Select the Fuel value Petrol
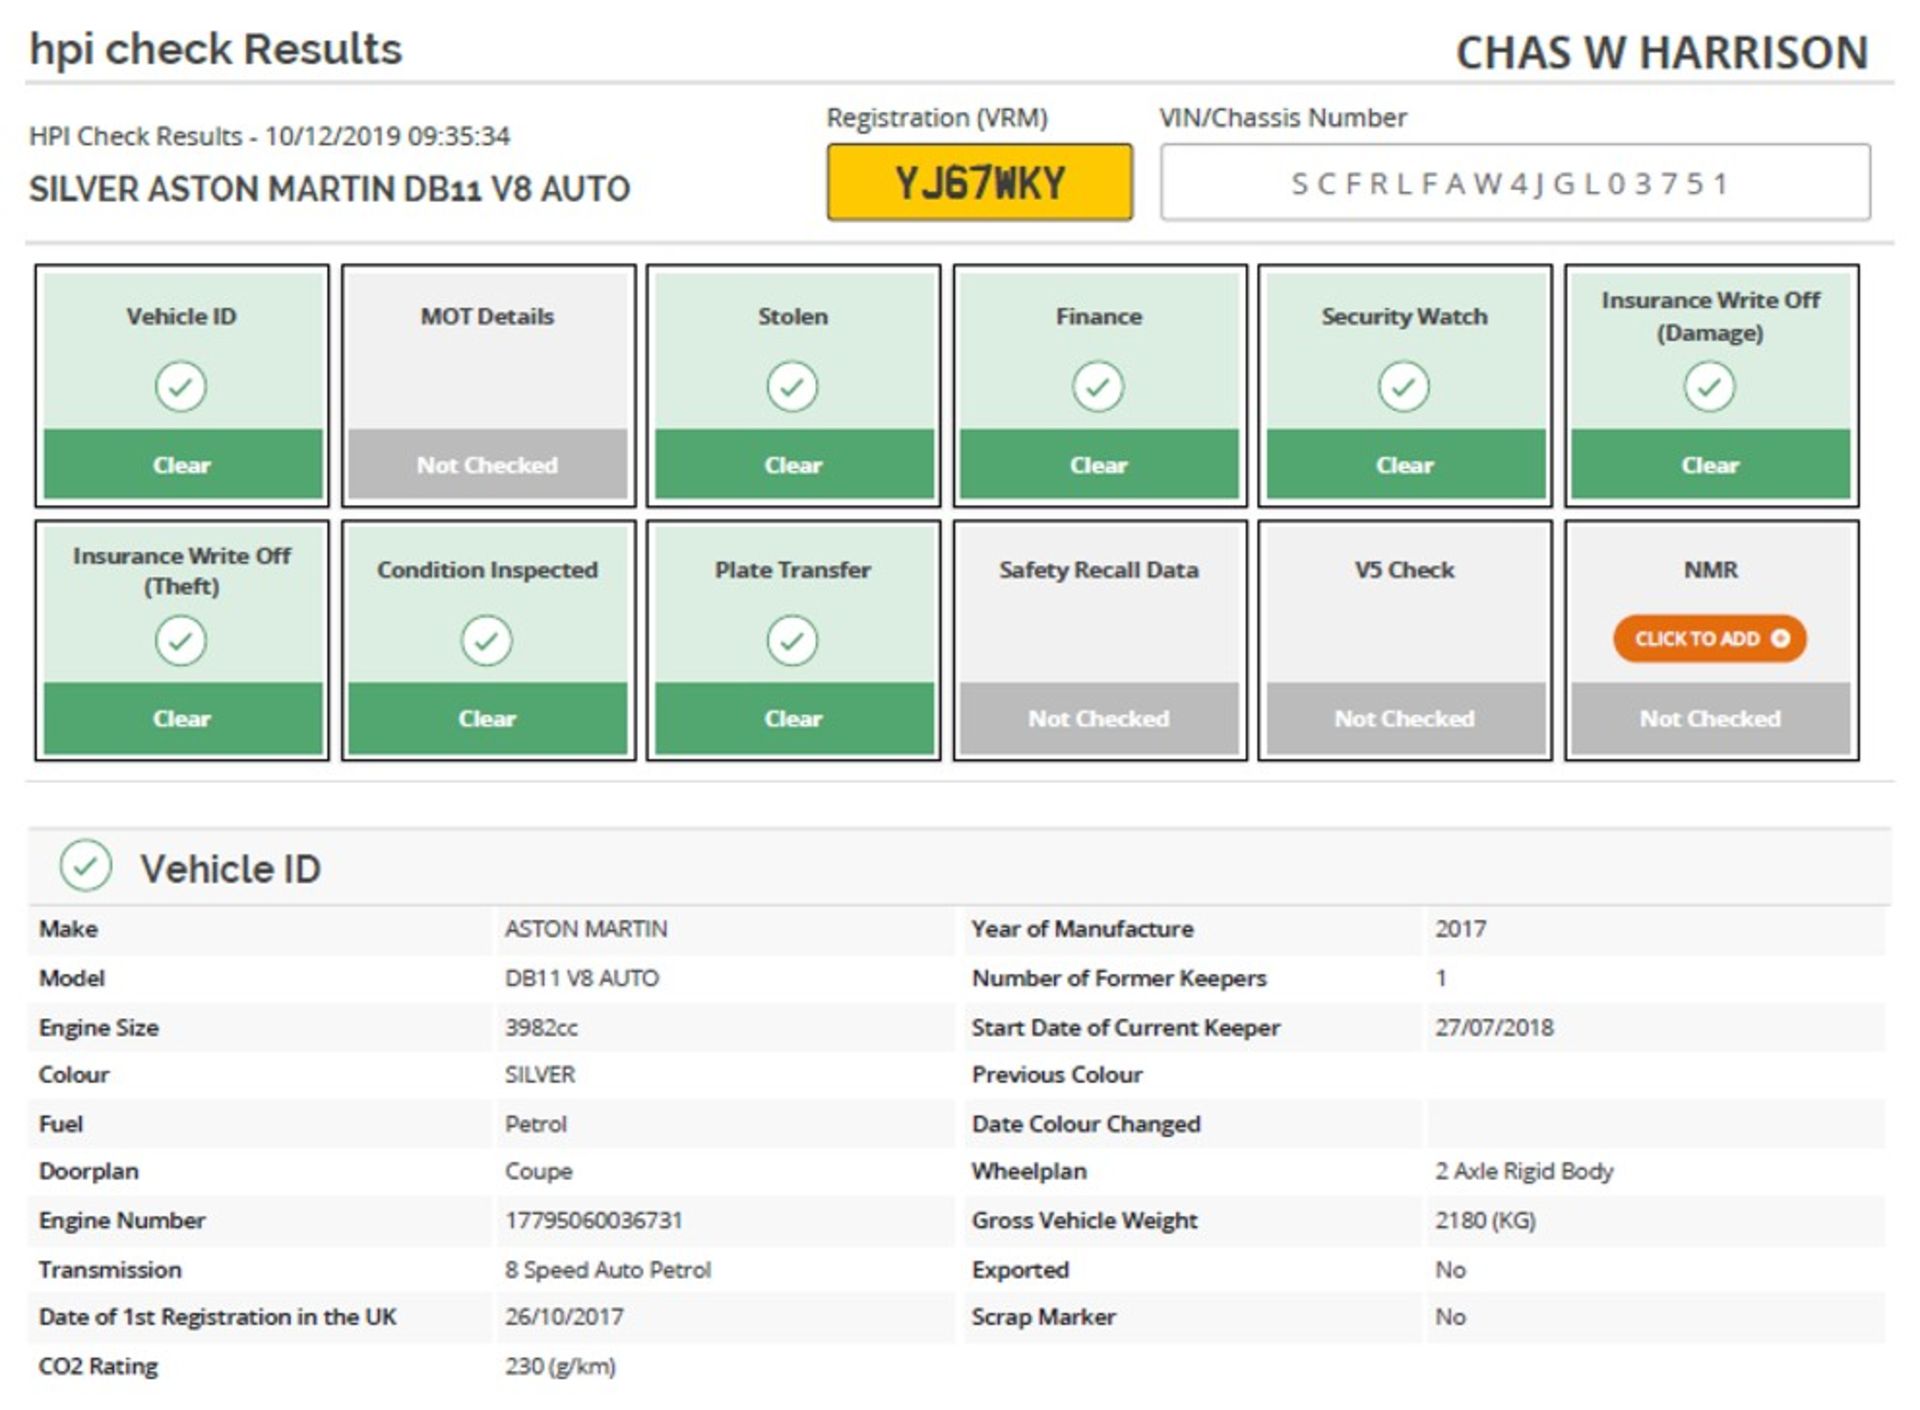Viewport: 1920px width, 1410px height. 536,1124
